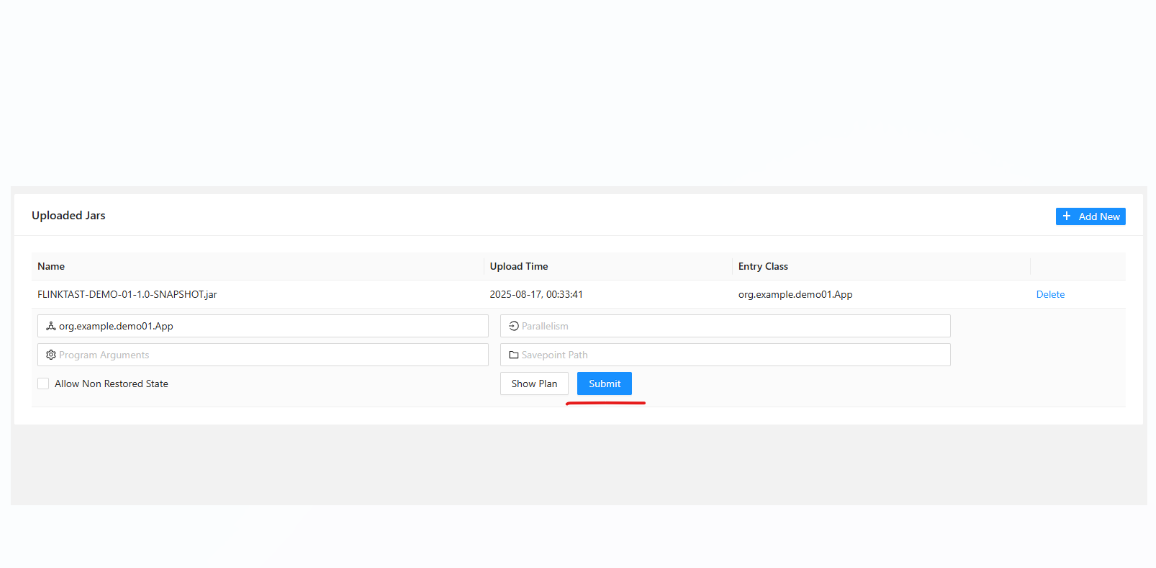Edit the org.example.demo01.App entry class field
The width and height of the screenshot is (1156, 568).
(x=263, y=326)
